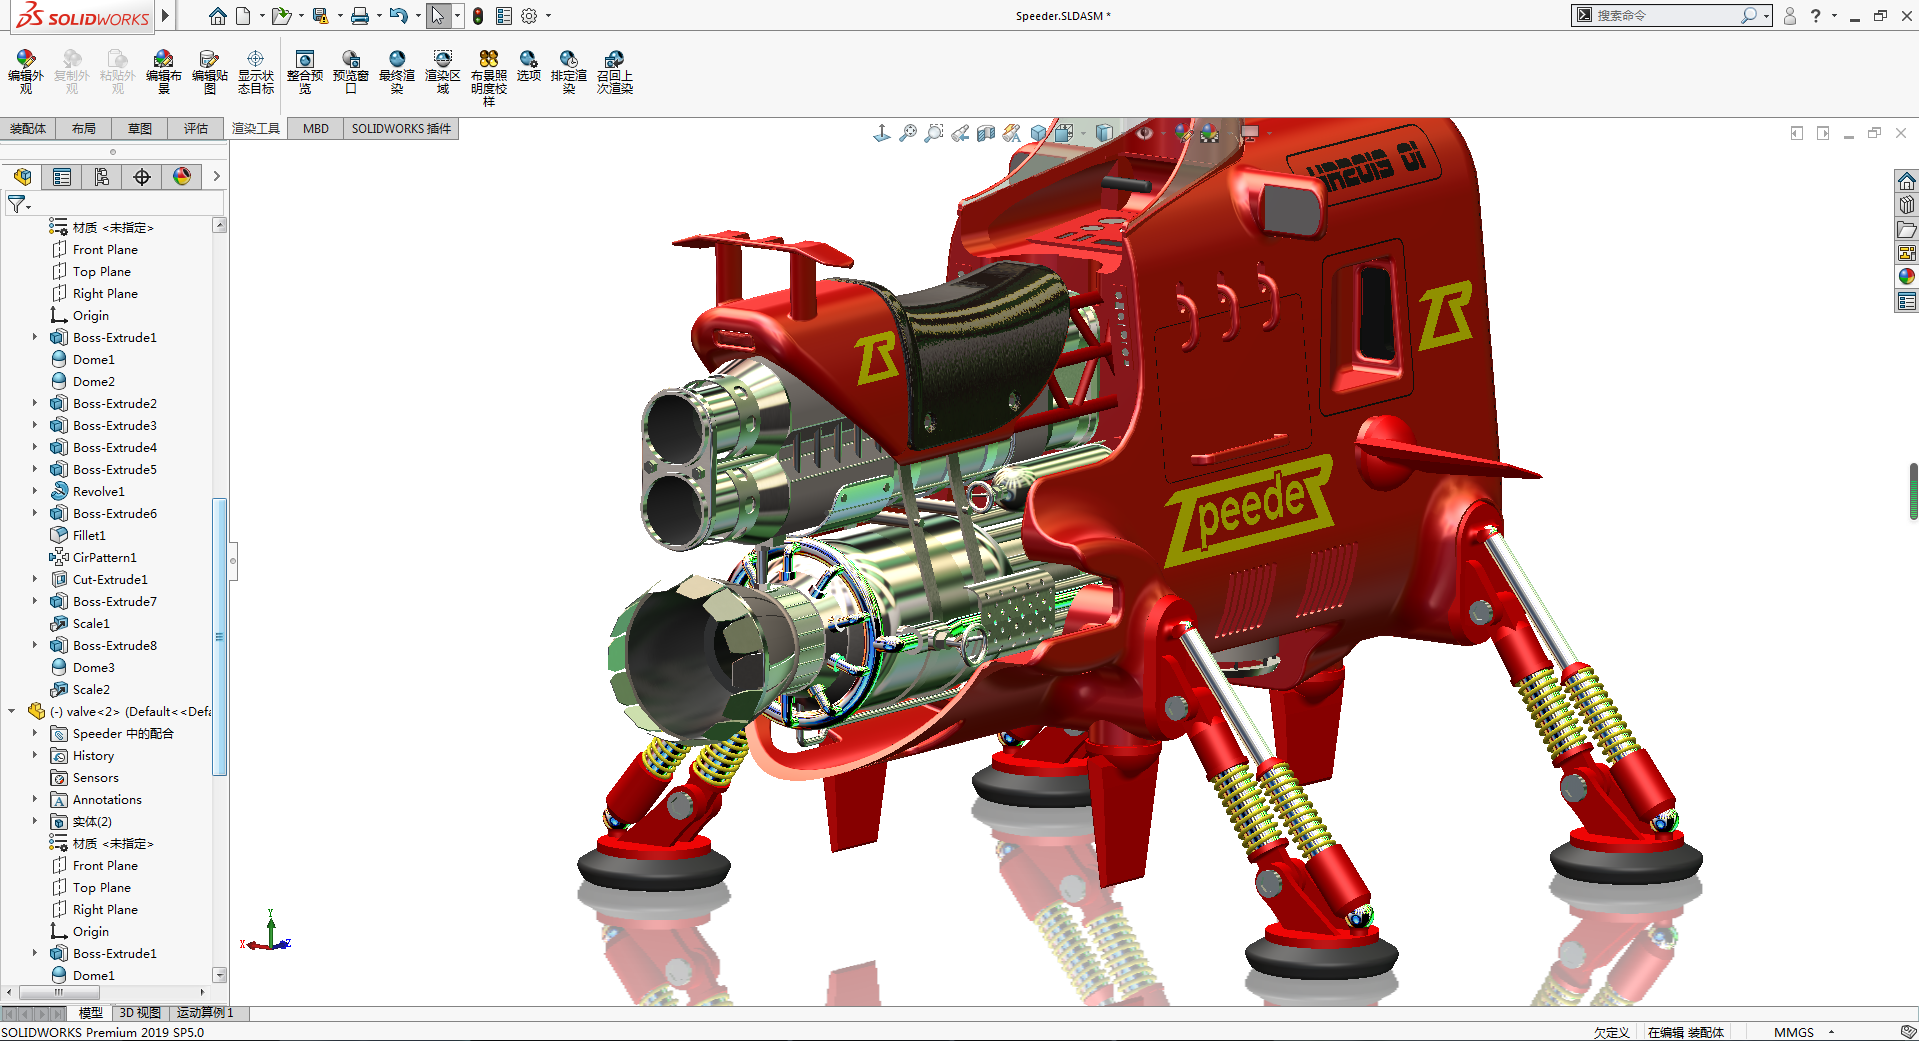Select the Sensors folder
Image resolution: width=1919 pixels, height=1041 pixels.
point(95,777)
